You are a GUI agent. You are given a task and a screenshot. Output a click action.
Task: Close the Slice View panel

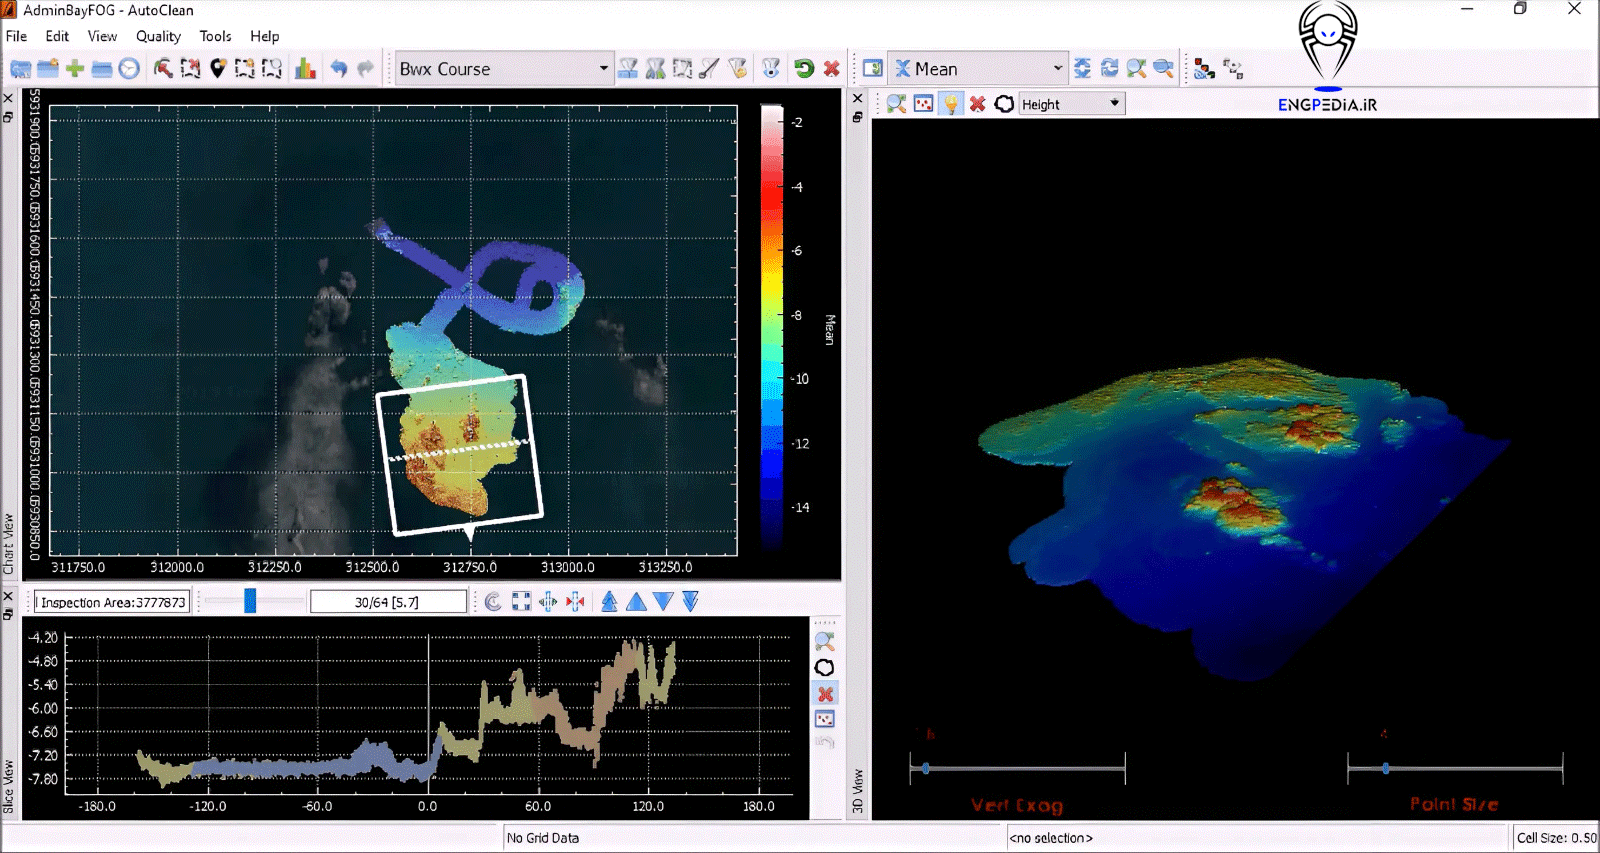click(x=8, y=596)
